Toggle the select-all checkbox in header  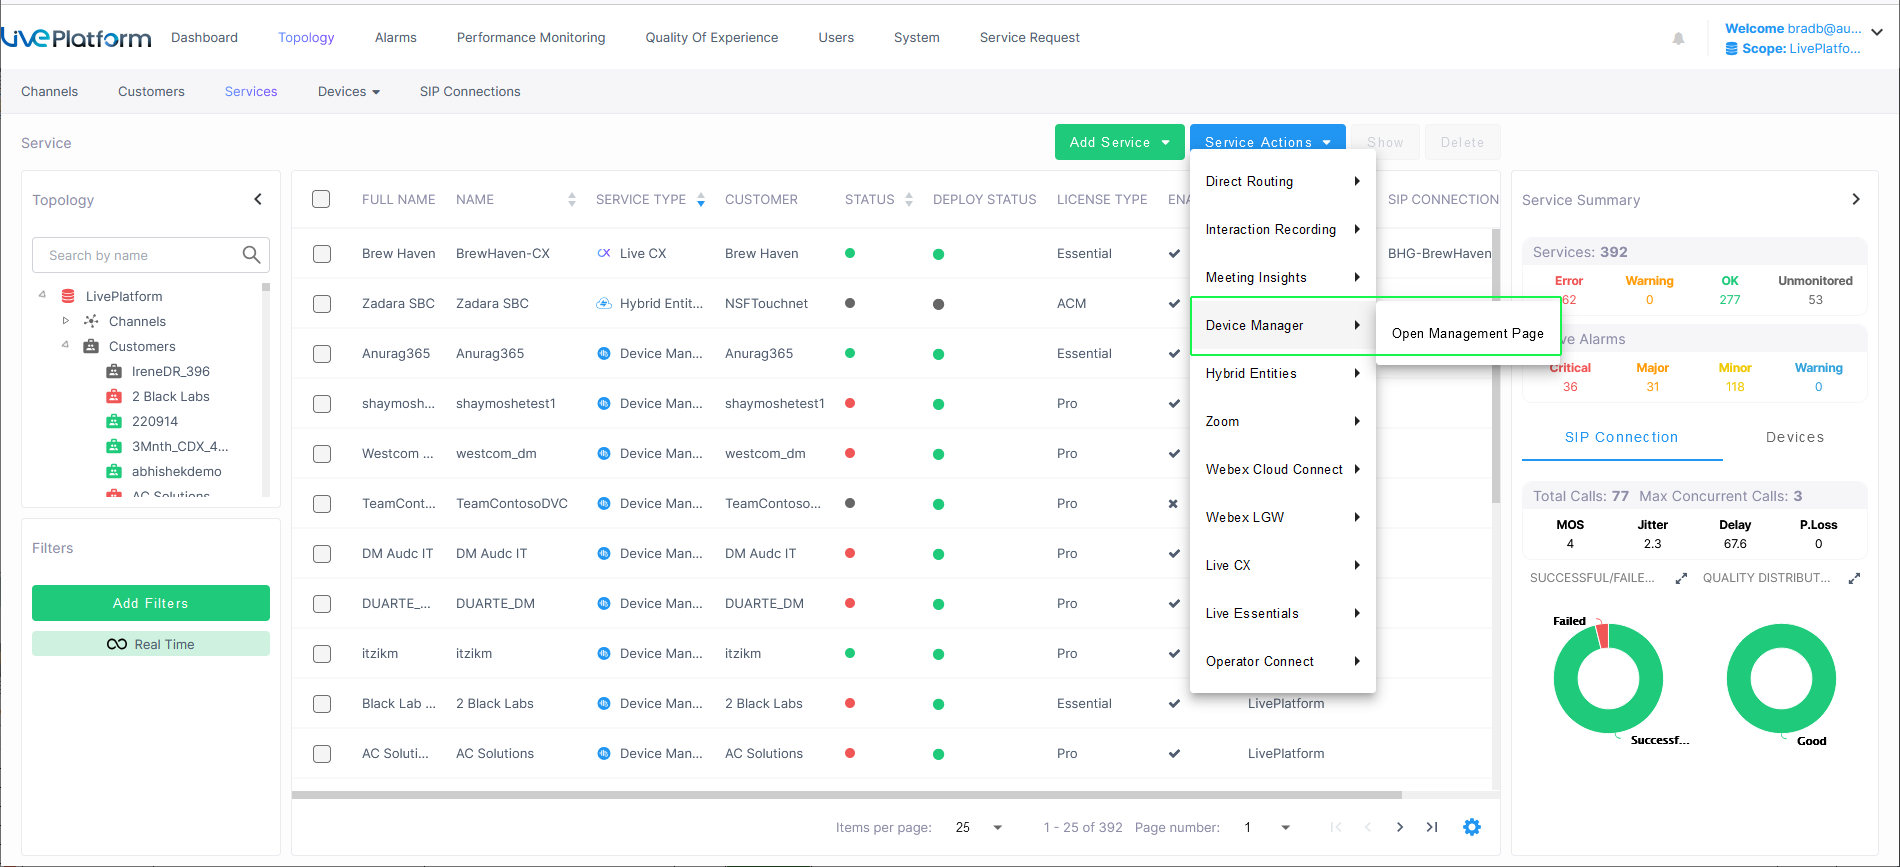tap(321, 199)
